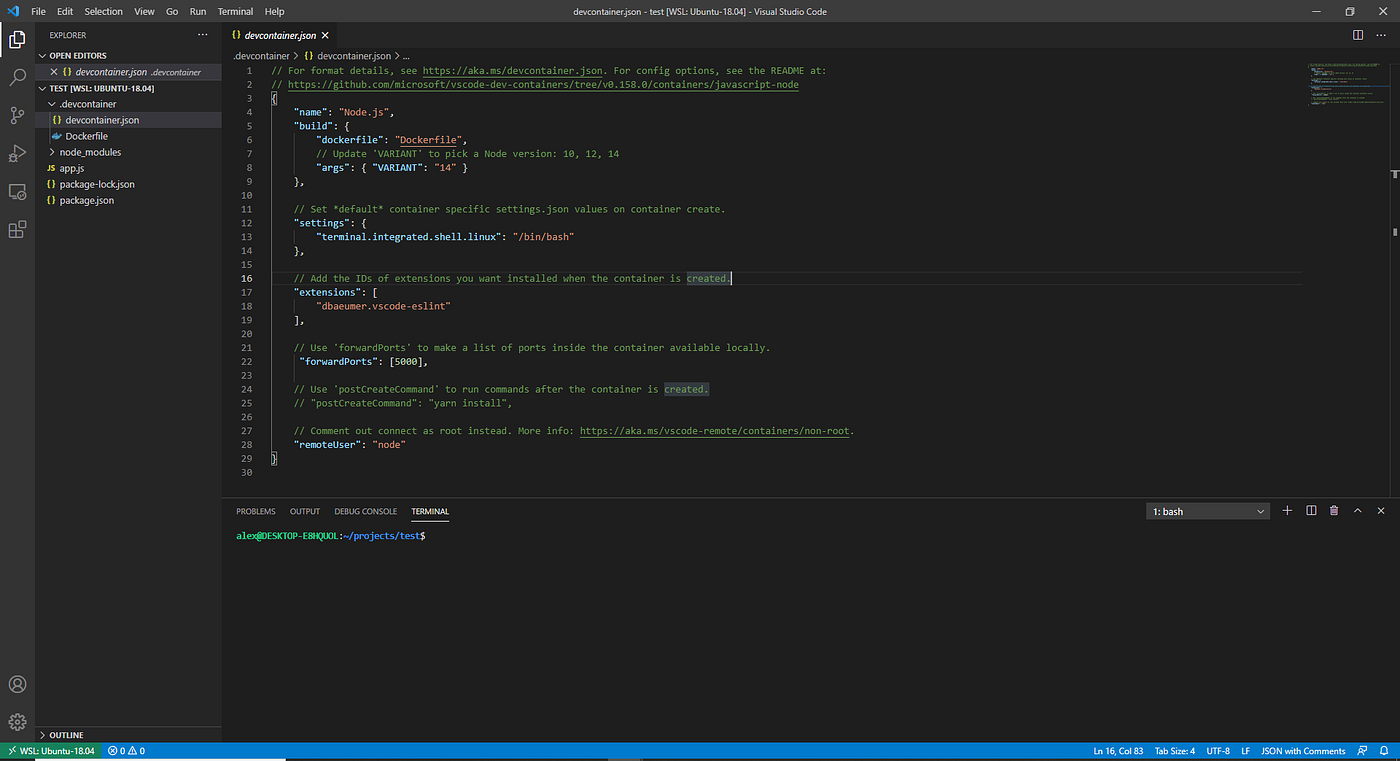Click the containers/non-root link on line 27

pos(714,431)
